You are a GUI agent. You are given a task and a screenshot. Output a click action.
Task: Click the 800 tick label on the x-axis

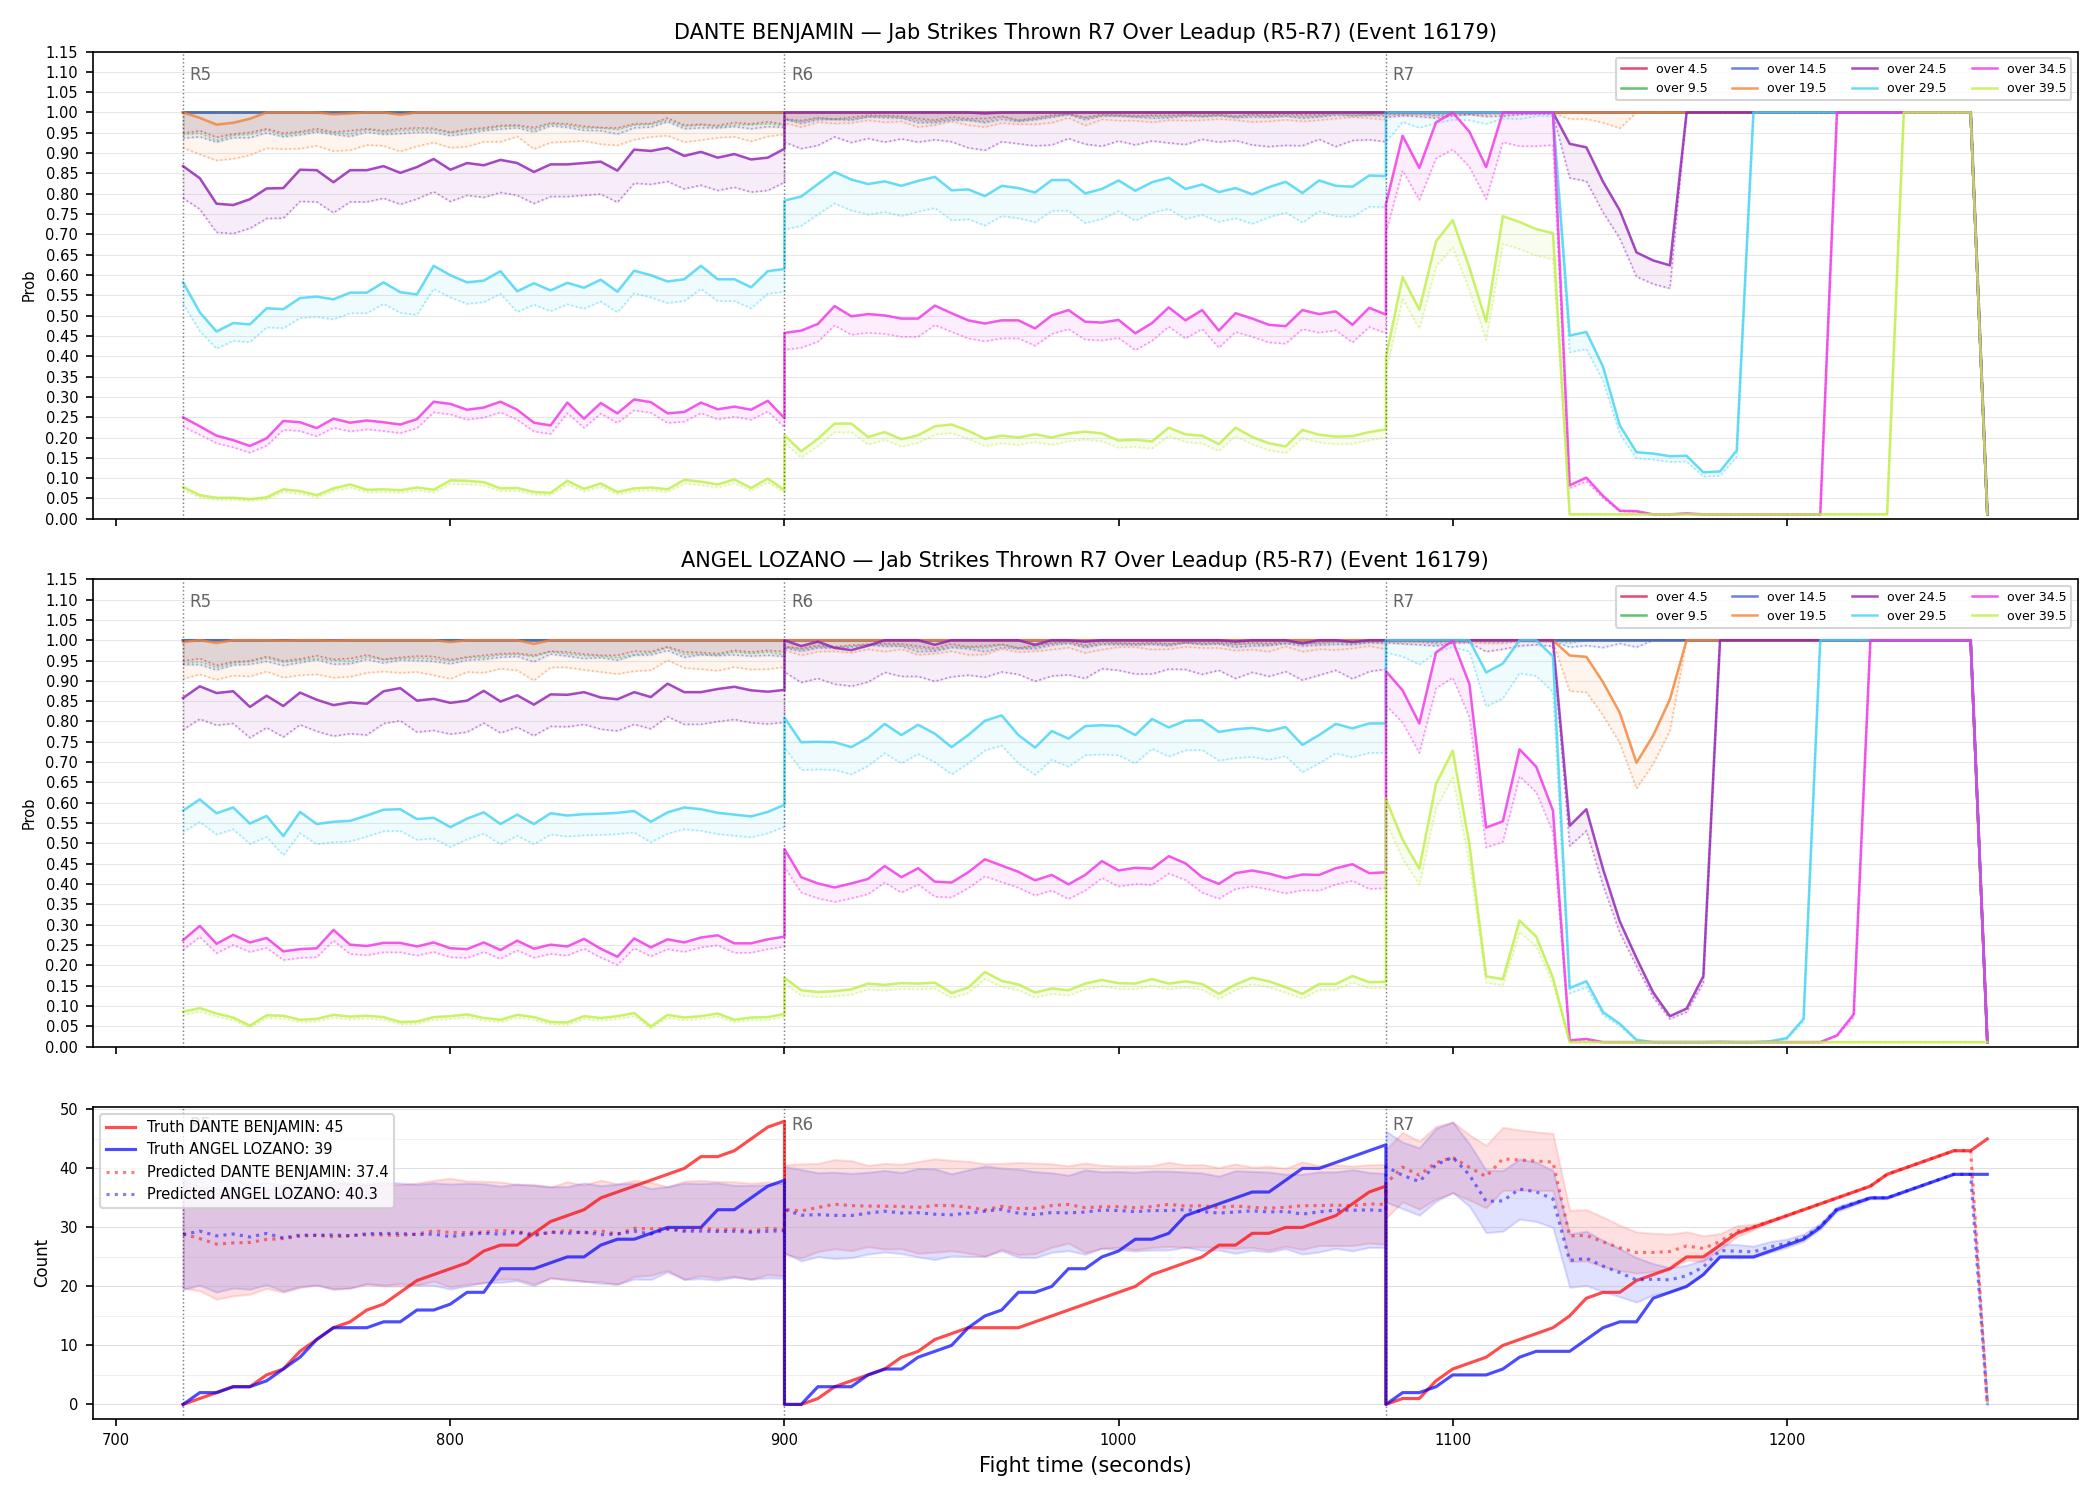coord(450,1439)
